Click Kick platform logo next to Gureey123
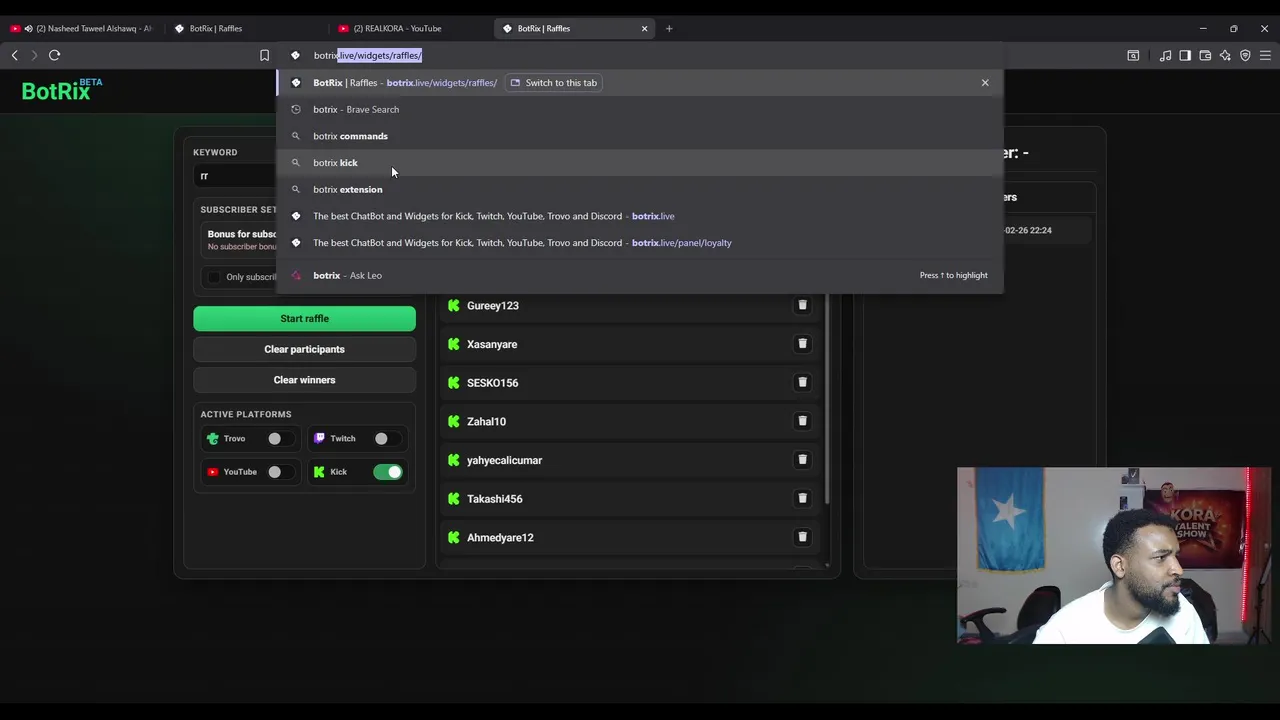 click(454, 305)
